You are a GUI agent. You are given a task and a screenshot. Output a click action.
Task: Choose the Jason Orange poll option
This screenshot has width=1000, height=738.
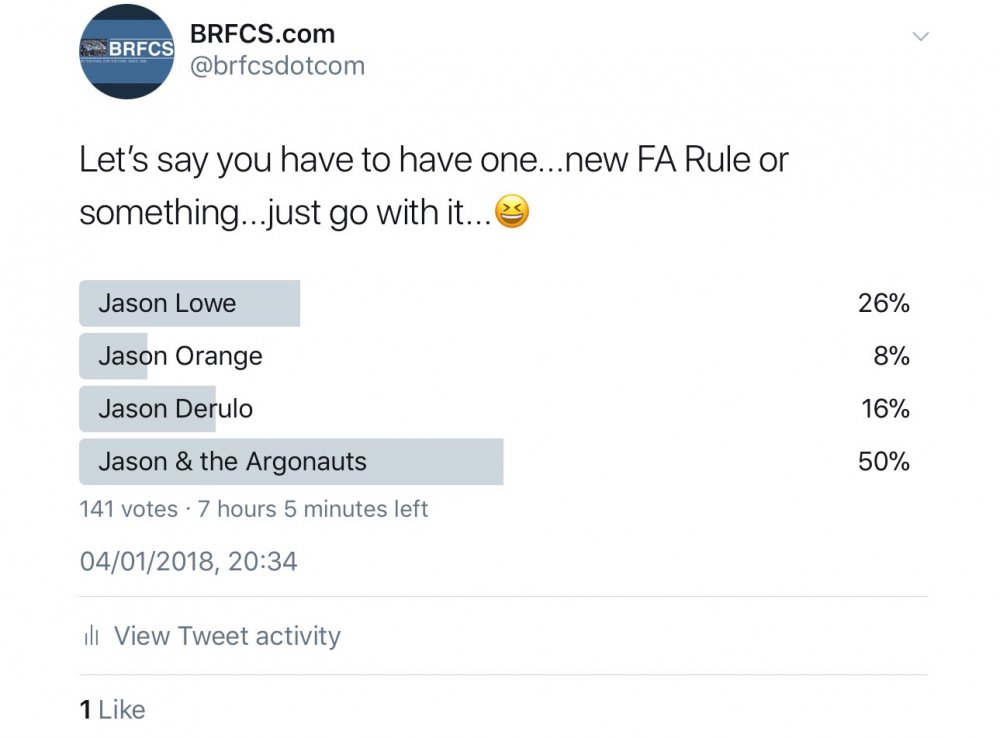point(180,356)
